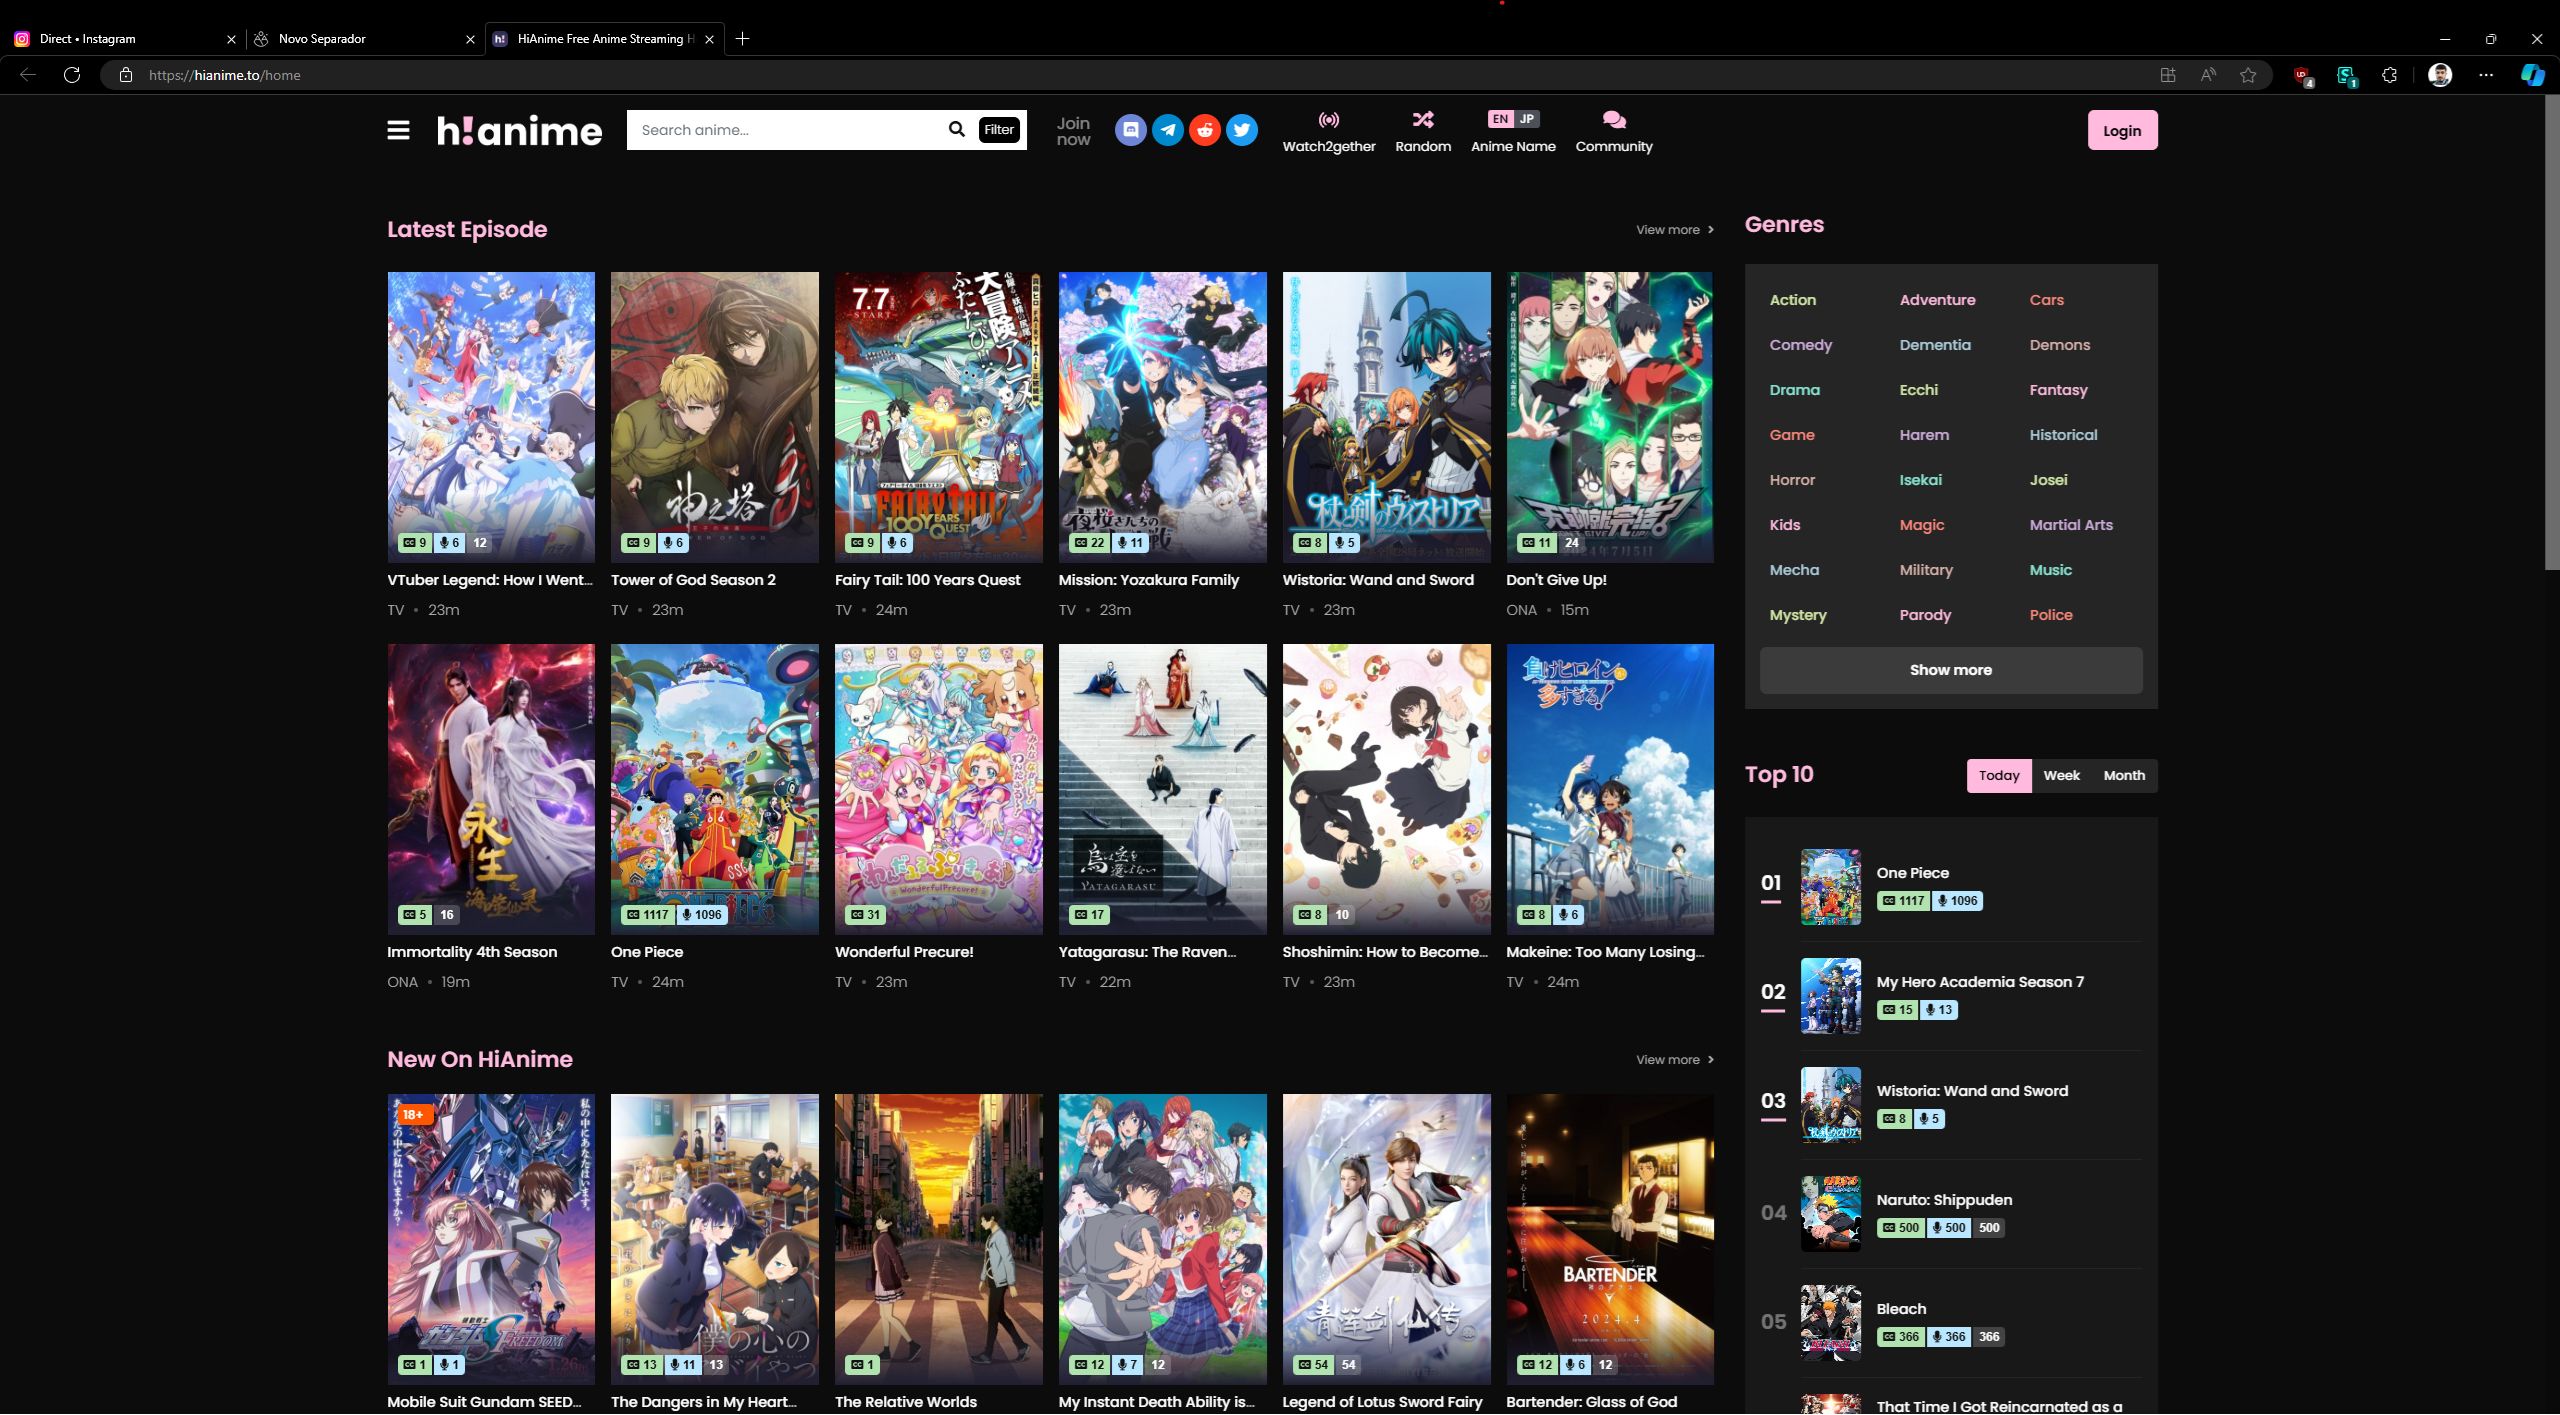This screenshot has width=2560, height=1415.
Task: Close the Novo Separador tab
Action: [470, 39]
